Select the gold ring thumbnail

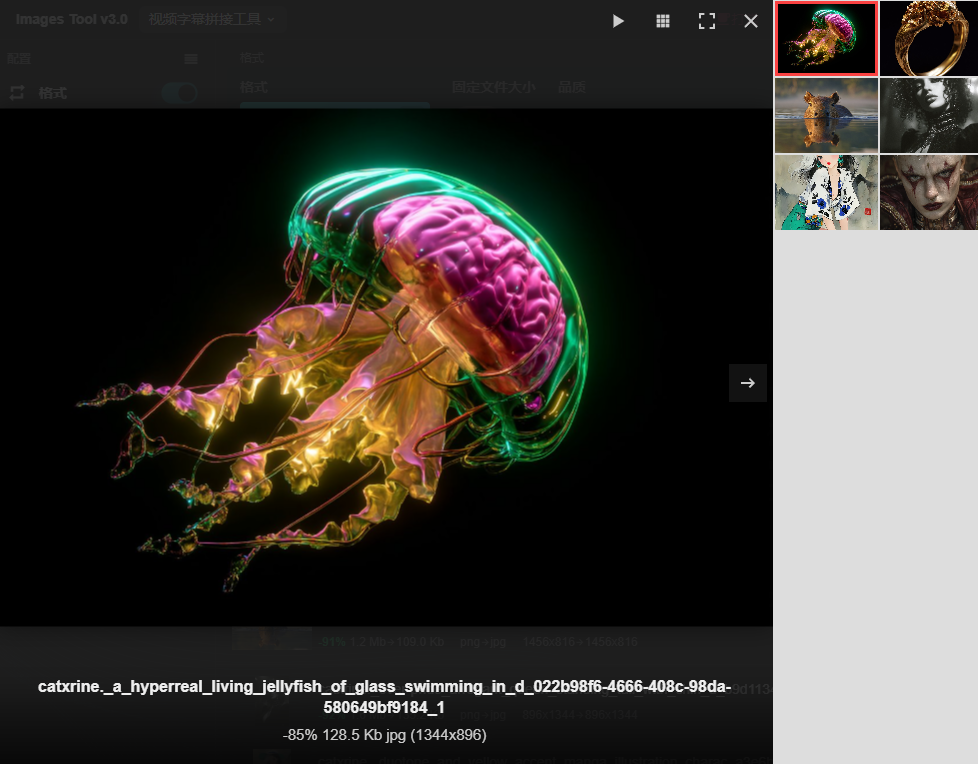929,39
